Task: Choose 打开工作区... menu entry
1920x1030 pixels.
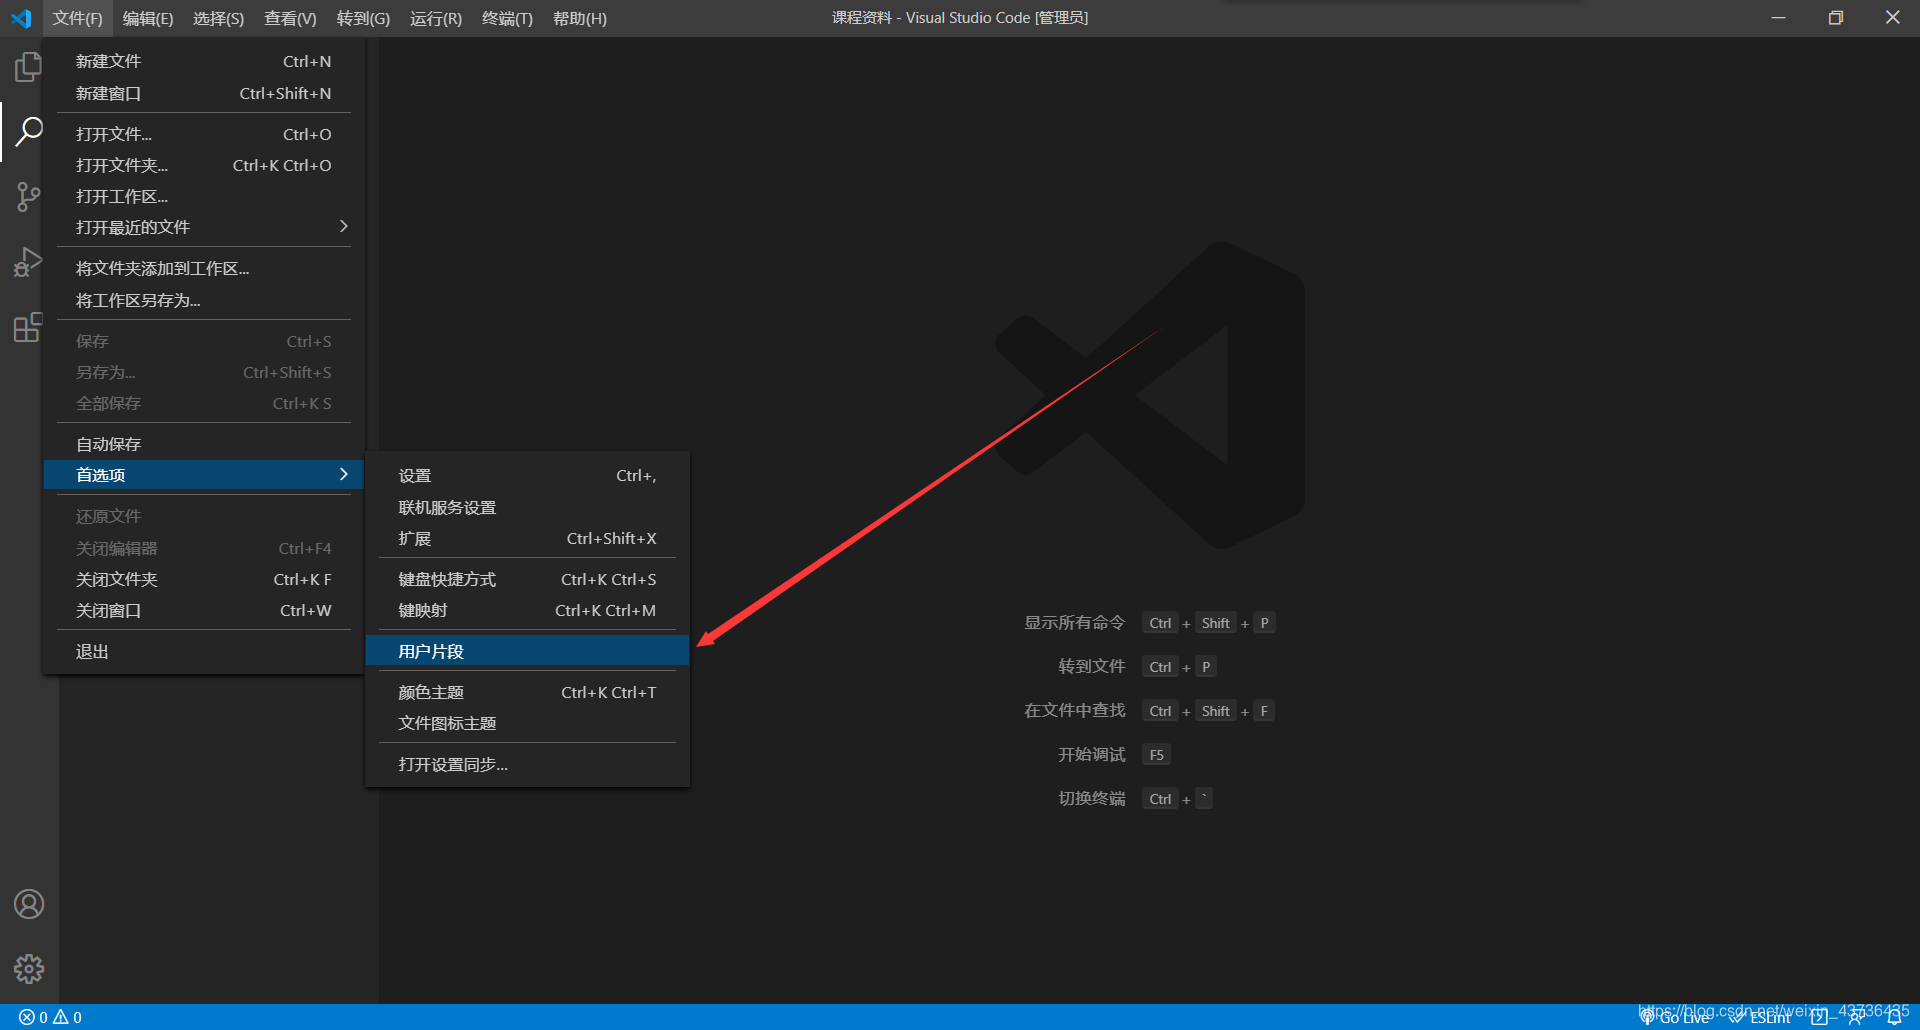Action: (203, 196)
